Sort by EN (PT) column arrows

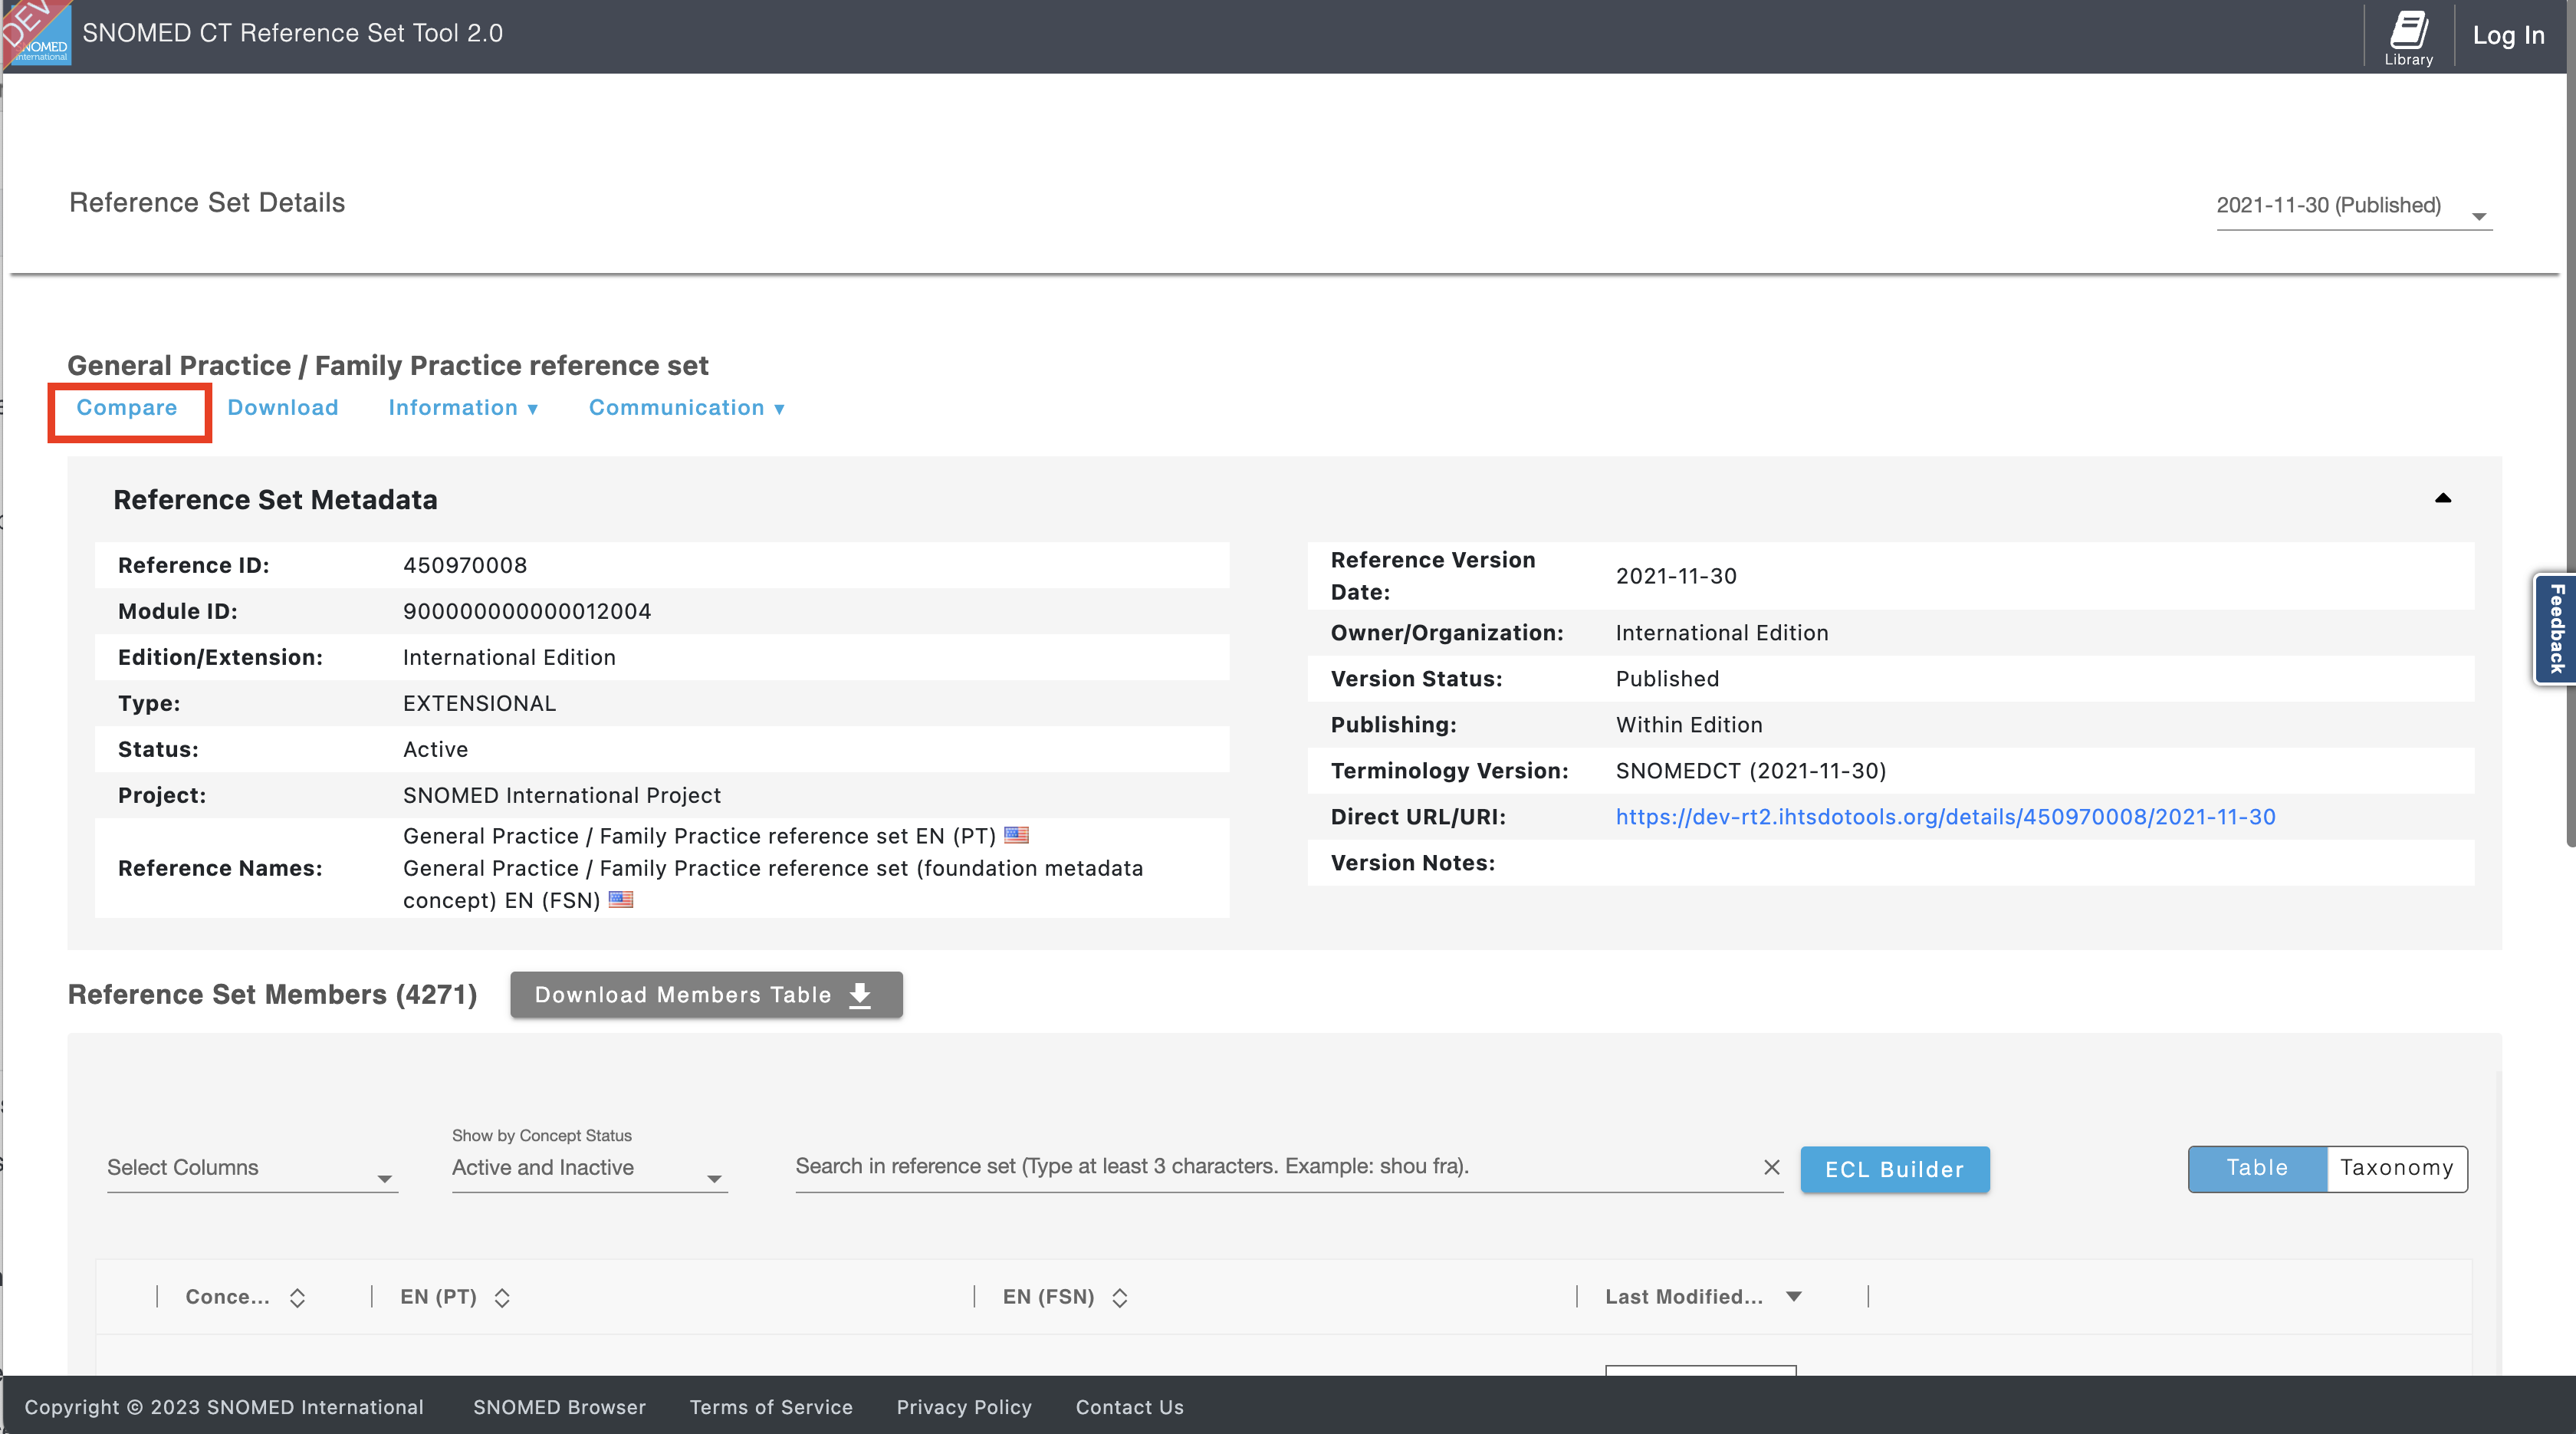click(x=502, y=1297)
